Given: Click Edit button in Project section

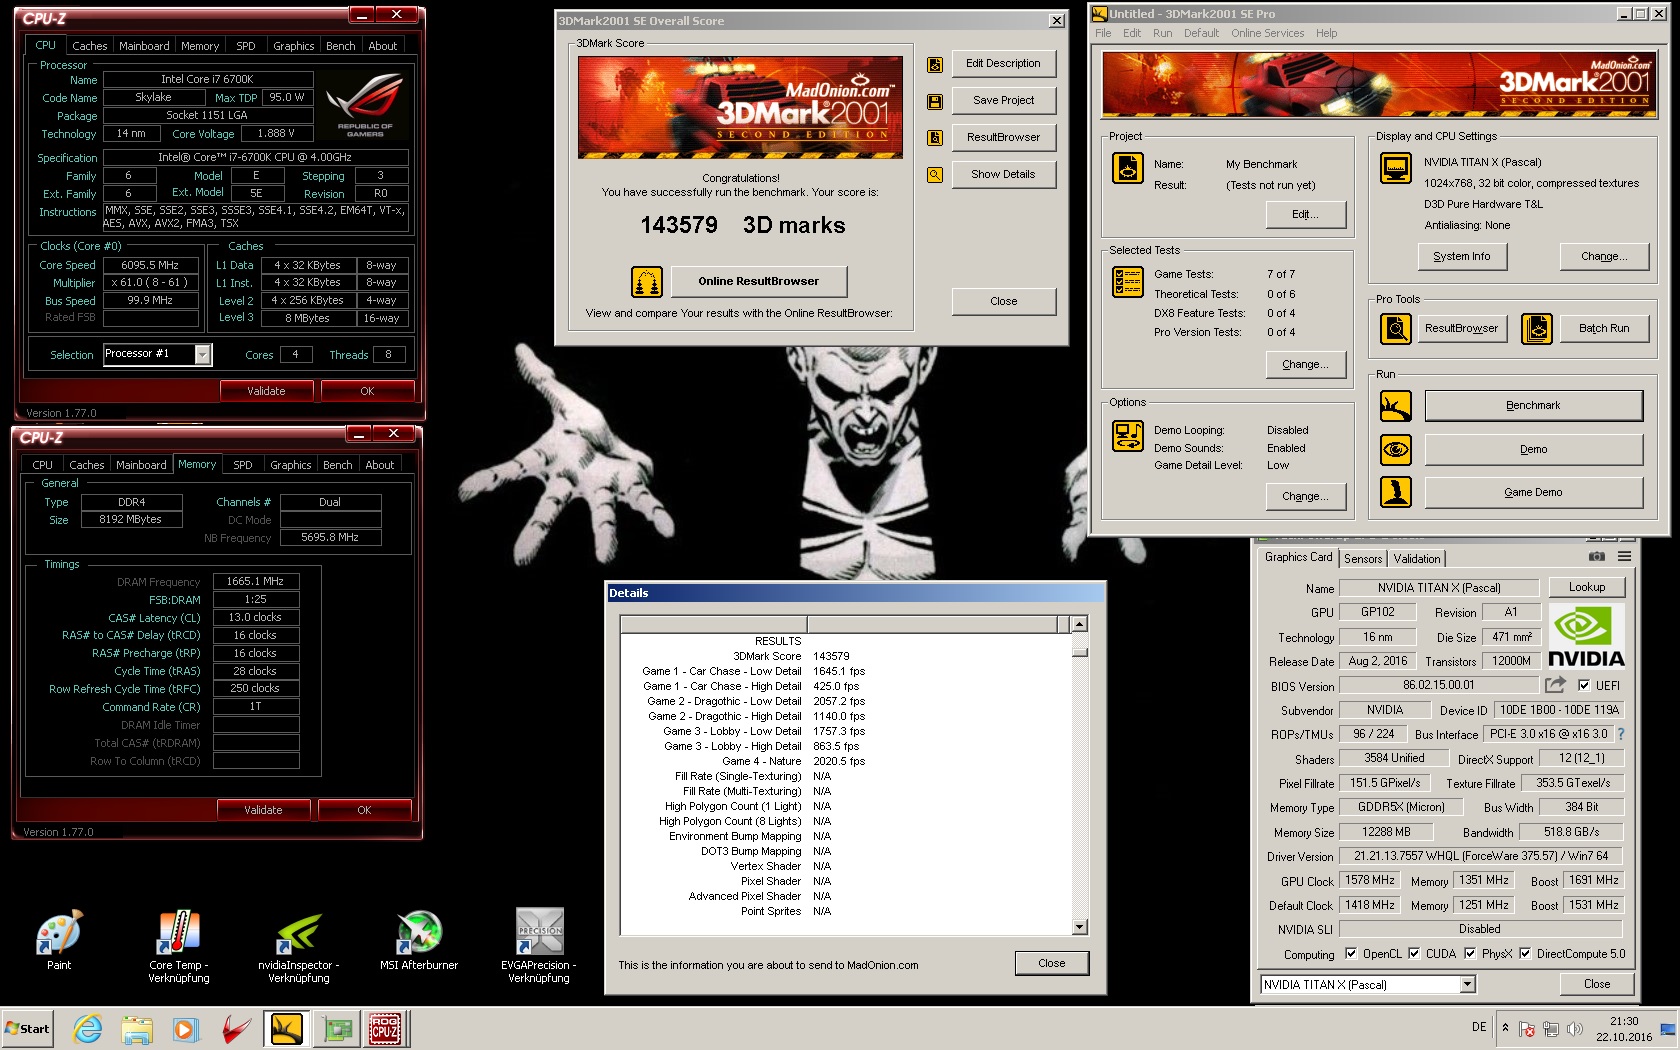Looking at the screenshot, I should point(1305,214).
